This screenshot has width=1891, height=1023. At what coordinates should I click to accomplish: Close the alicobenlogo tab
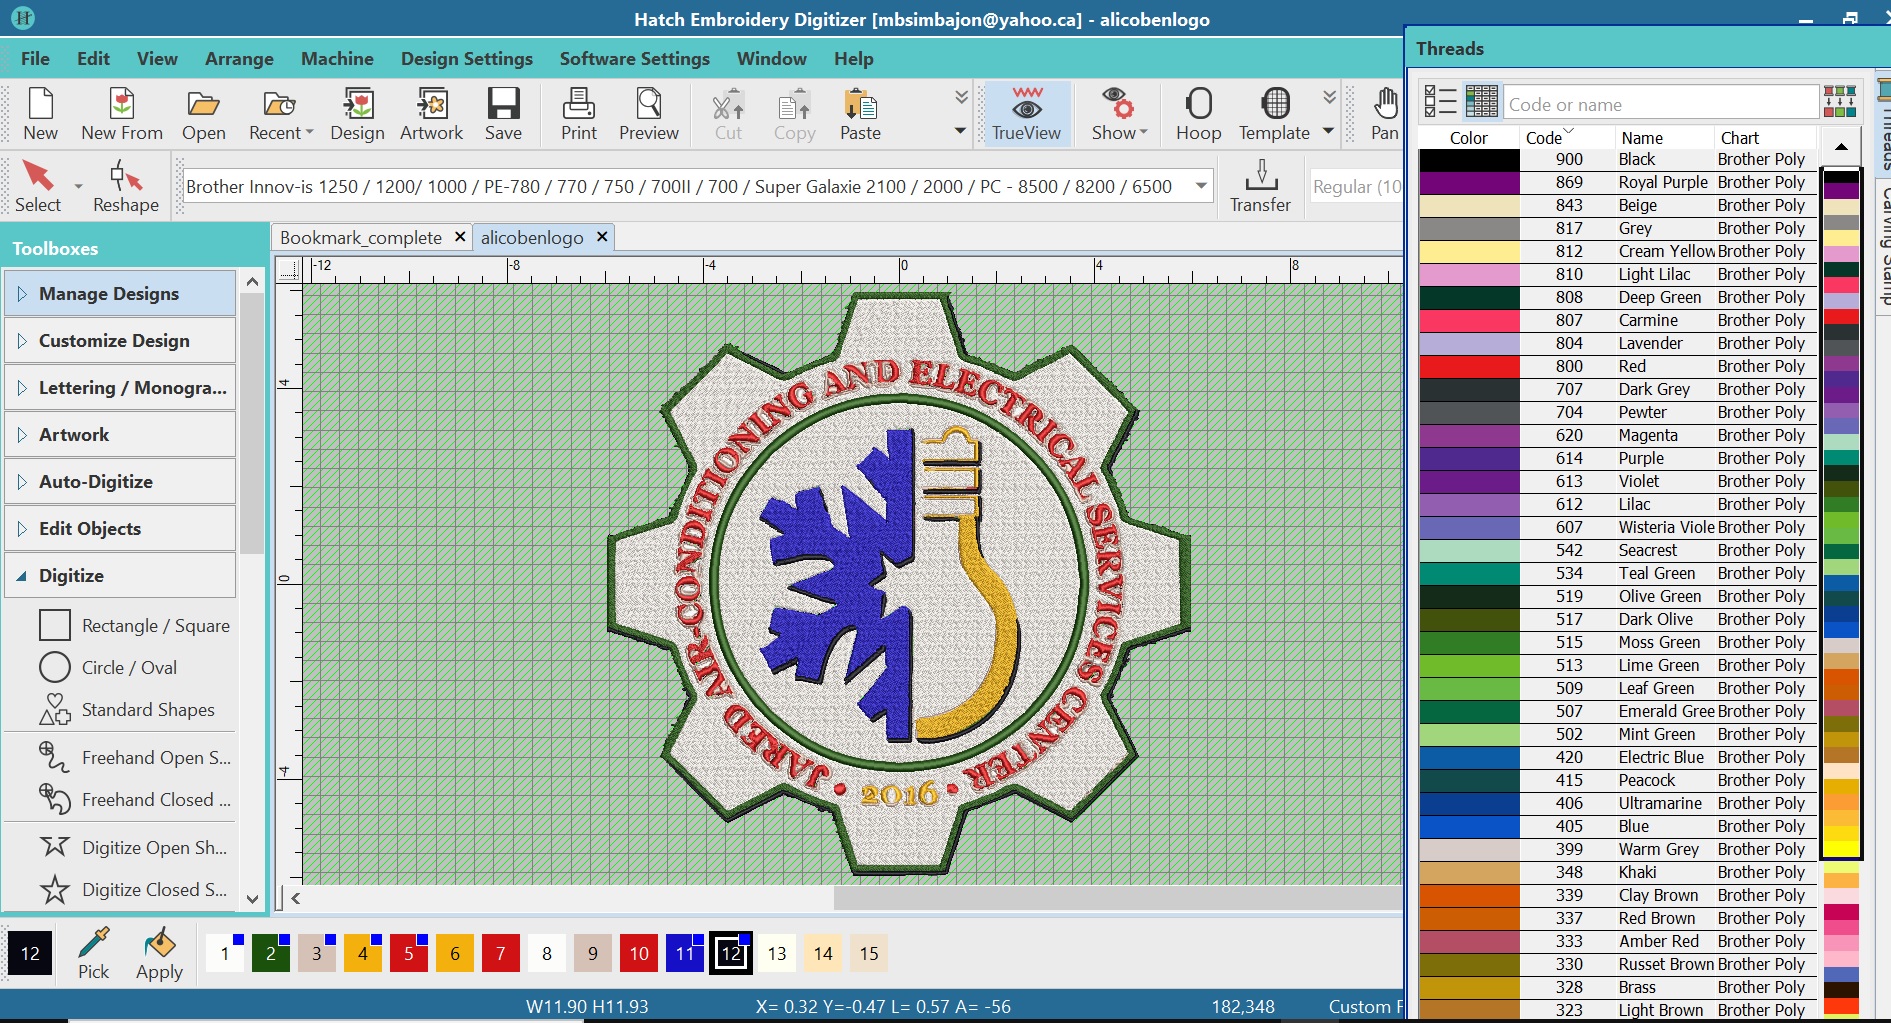[x=602, y=237]
